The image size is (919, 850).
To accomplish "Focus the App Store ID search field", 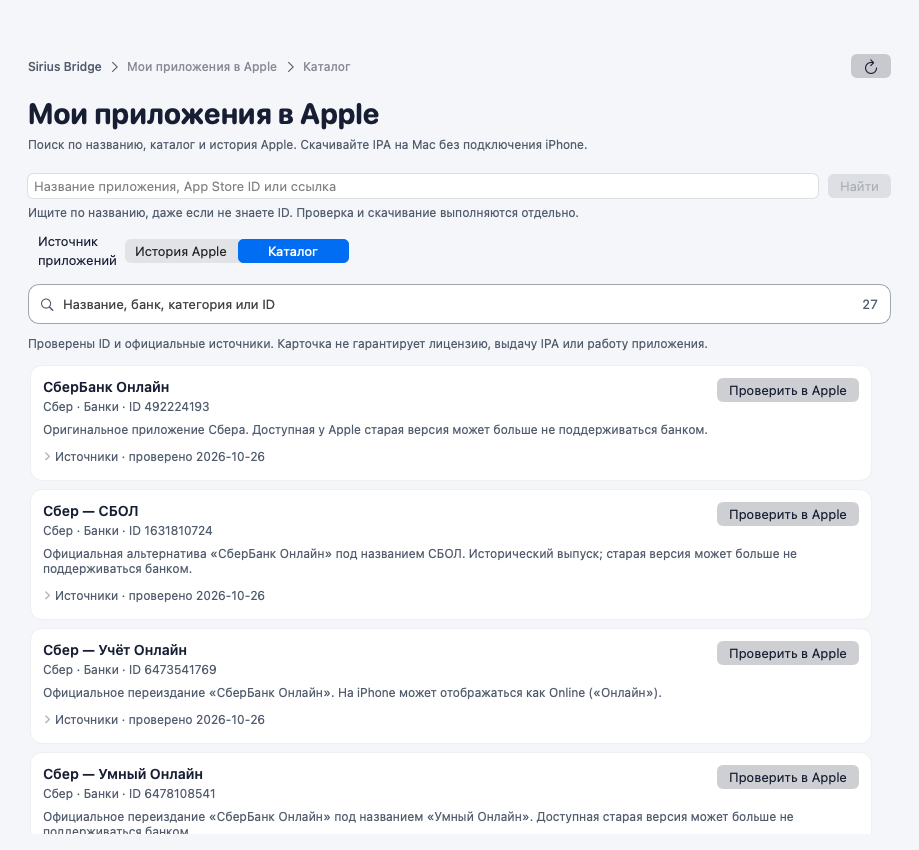I will click(x=423, y=186).
